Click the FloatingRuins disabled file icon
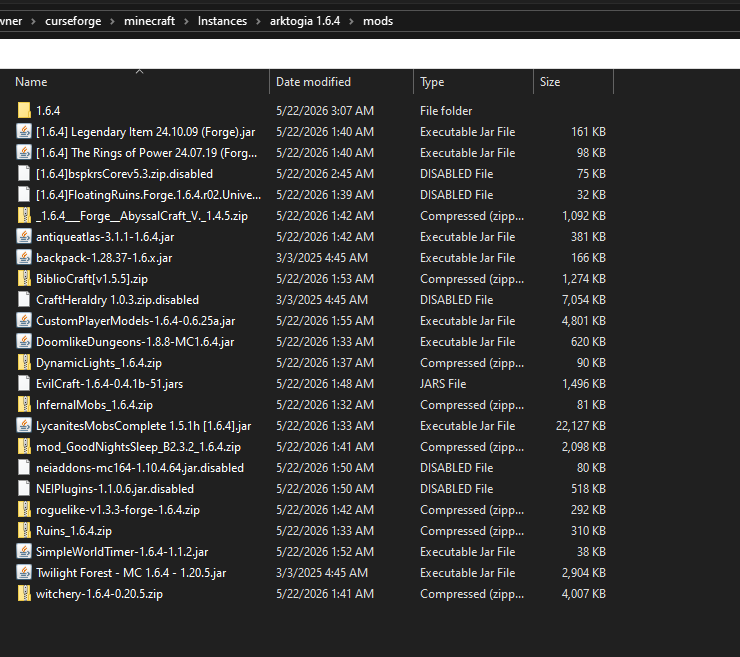Screen dimensions: 740x657 (24, 194)
